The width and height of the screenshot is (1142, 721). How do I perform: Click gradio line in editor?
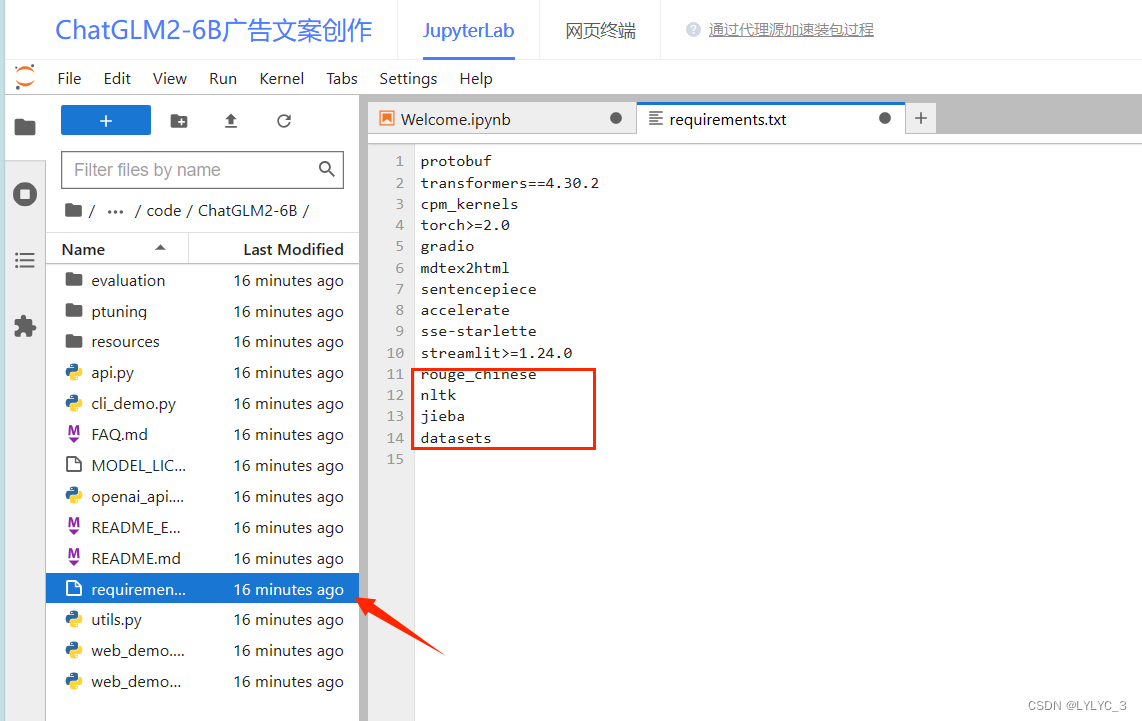pos(447,246)
